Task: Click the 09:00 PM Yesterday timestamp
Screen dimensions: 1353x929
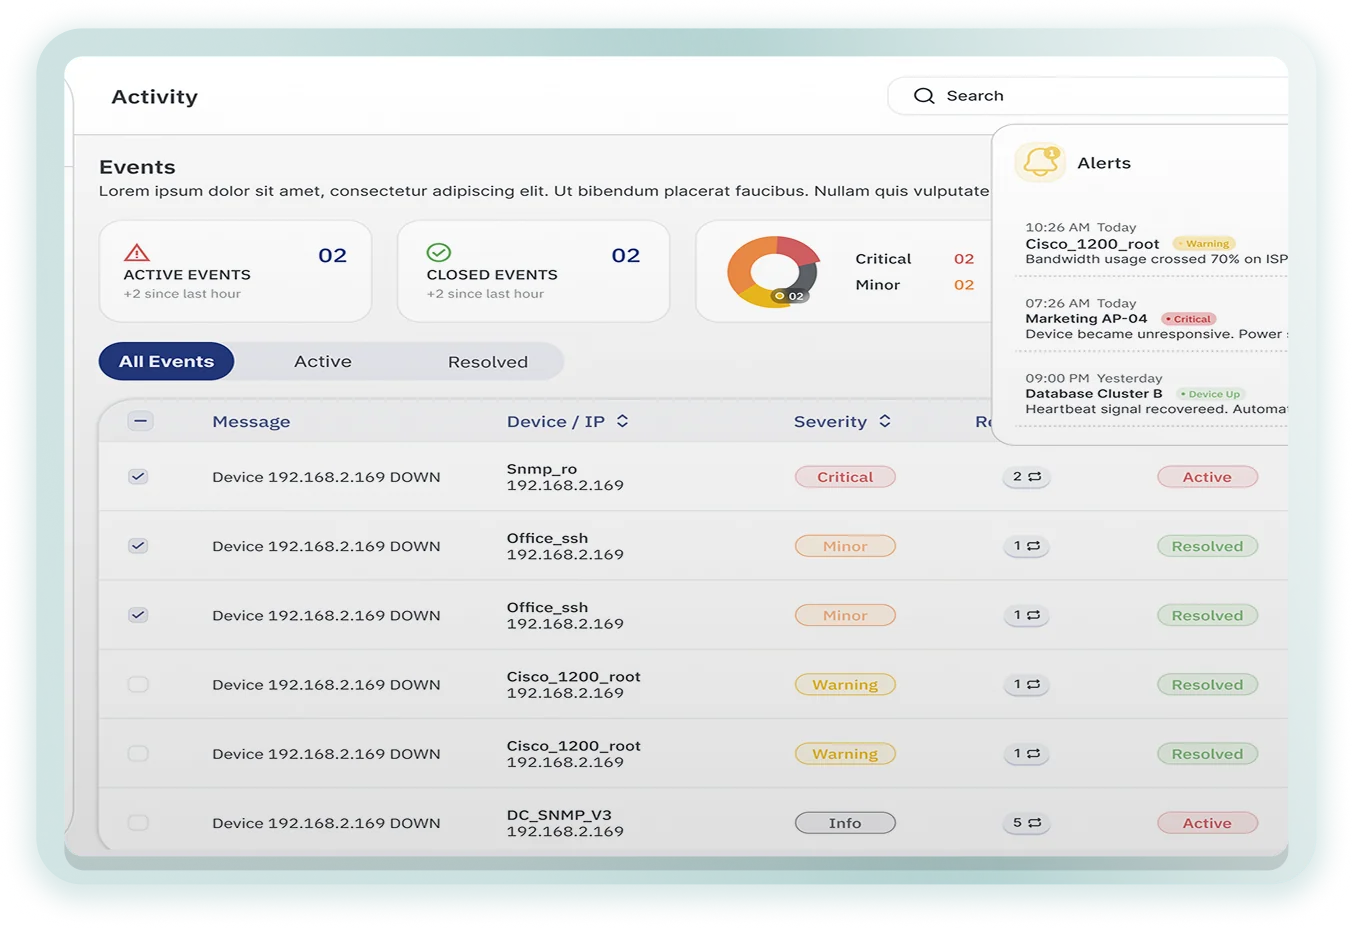Action: click(x=1094, y=378)
